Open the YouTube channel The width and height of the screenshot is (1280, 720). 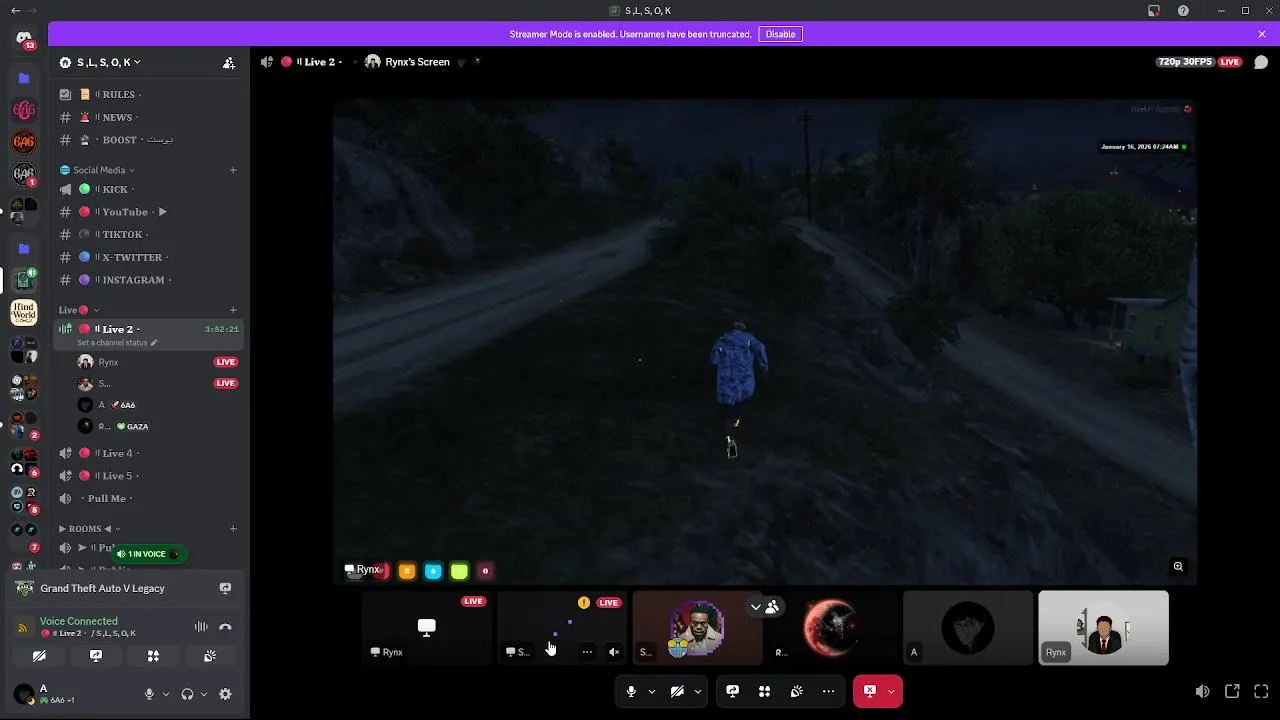pyautogui.click(x=150, y=212)
